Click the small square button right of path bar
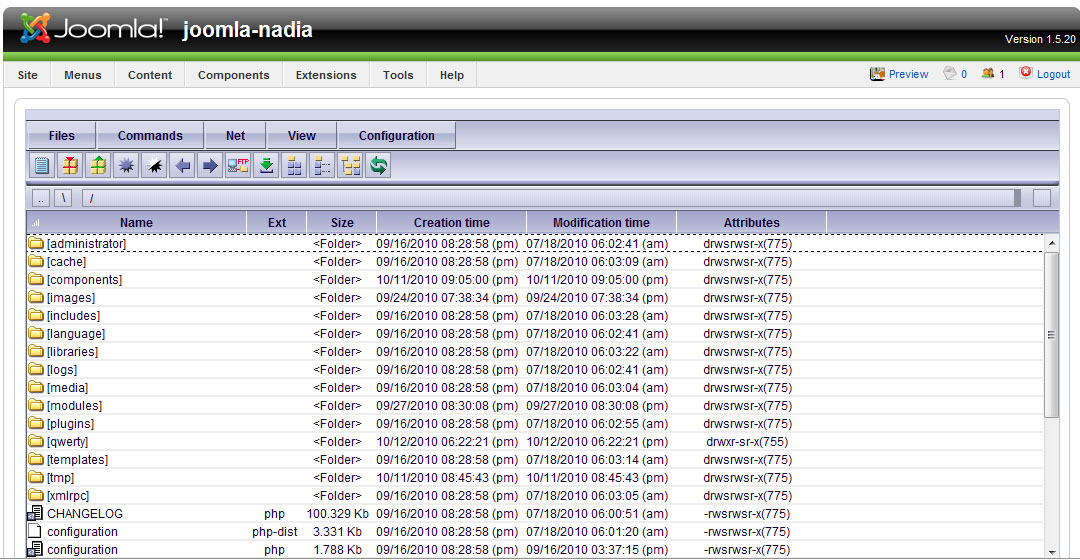This screenshot has width=1080, height=560. (1042, 198)
